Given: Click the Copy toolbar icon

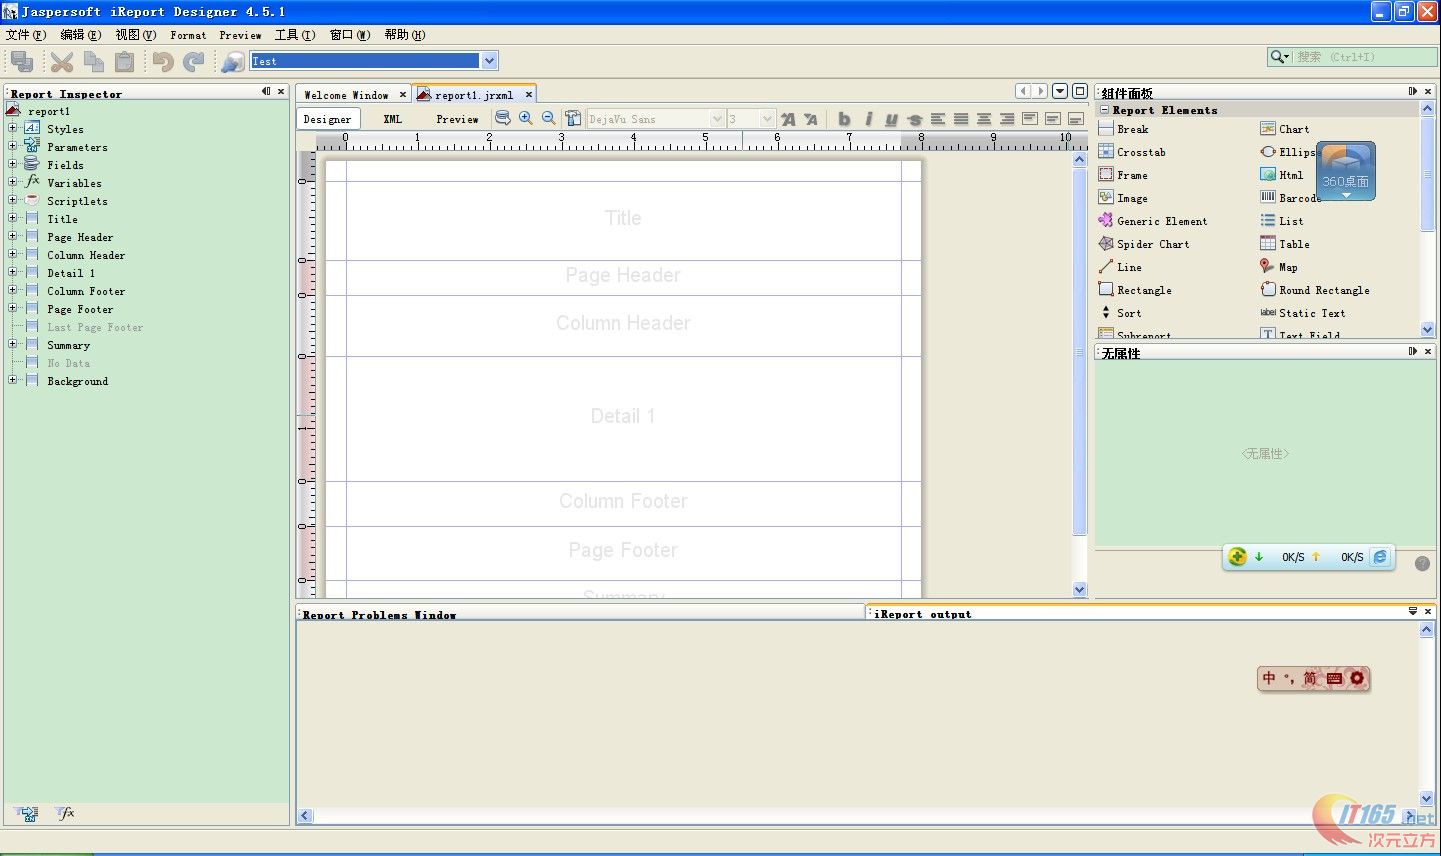Looking at the screenshot, I should pyautogui.click(x=94, y=62).
